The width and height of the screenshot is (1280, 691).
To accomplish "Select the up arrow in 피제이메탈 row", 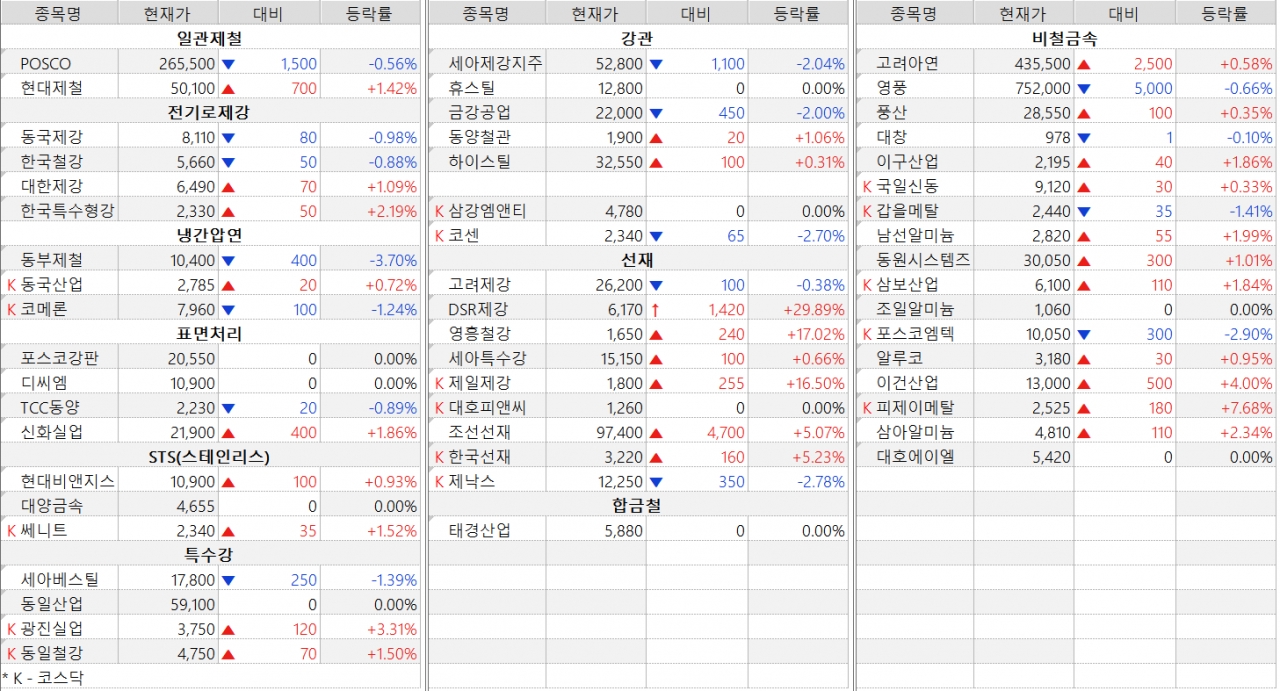I will [1084, 408].
